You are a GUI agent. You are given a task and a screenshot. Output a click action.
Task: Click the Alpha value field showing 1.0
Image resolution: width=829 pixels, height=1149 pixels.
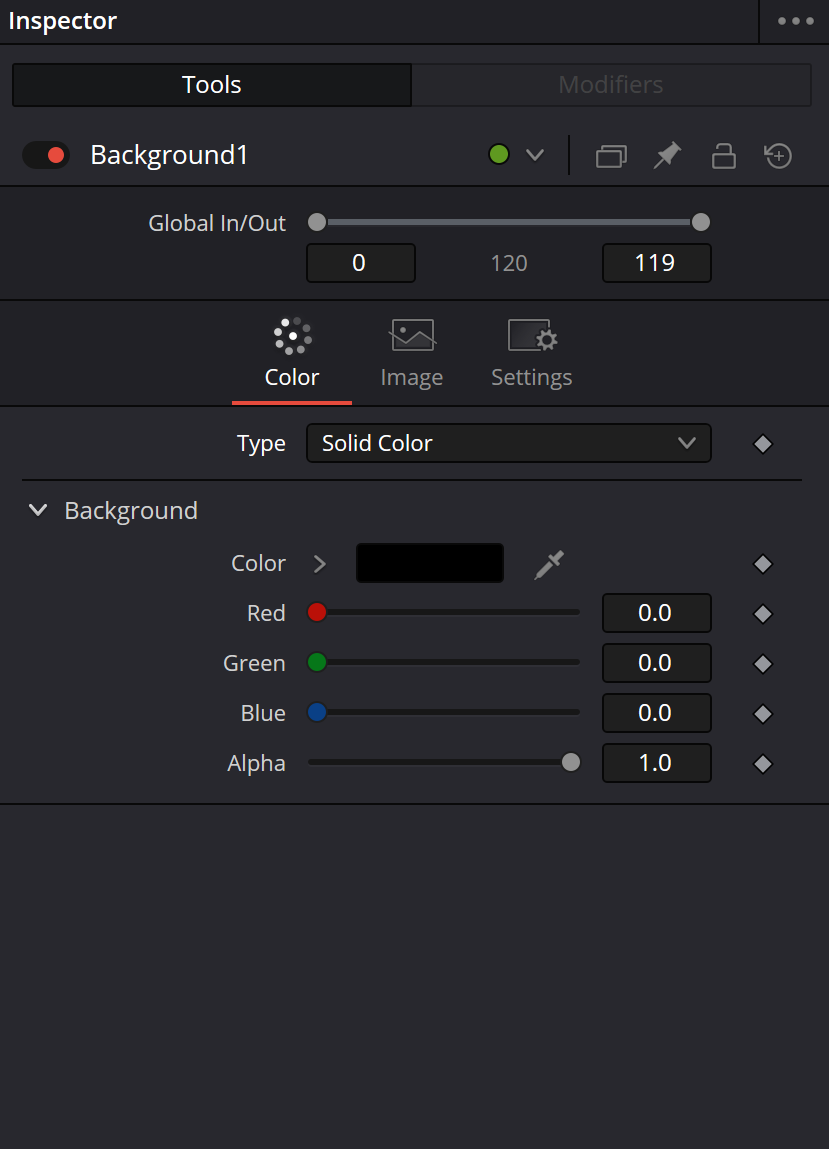[657, 763]
